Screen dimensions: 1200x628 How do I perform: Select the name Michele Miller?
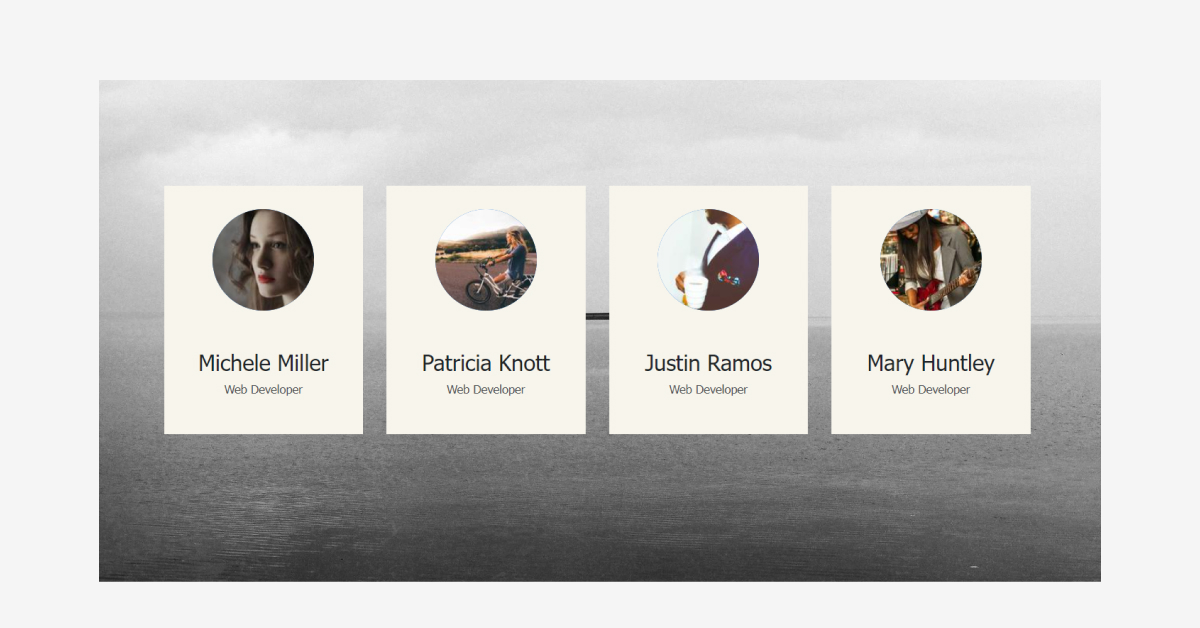click(263, 364)
